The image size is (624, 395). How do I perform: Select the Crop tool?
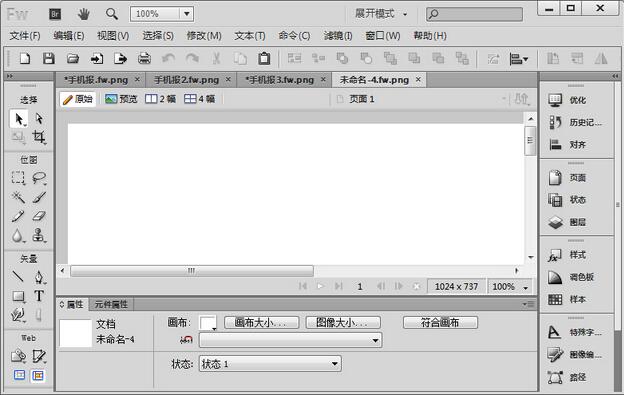[x=39, y=137]
